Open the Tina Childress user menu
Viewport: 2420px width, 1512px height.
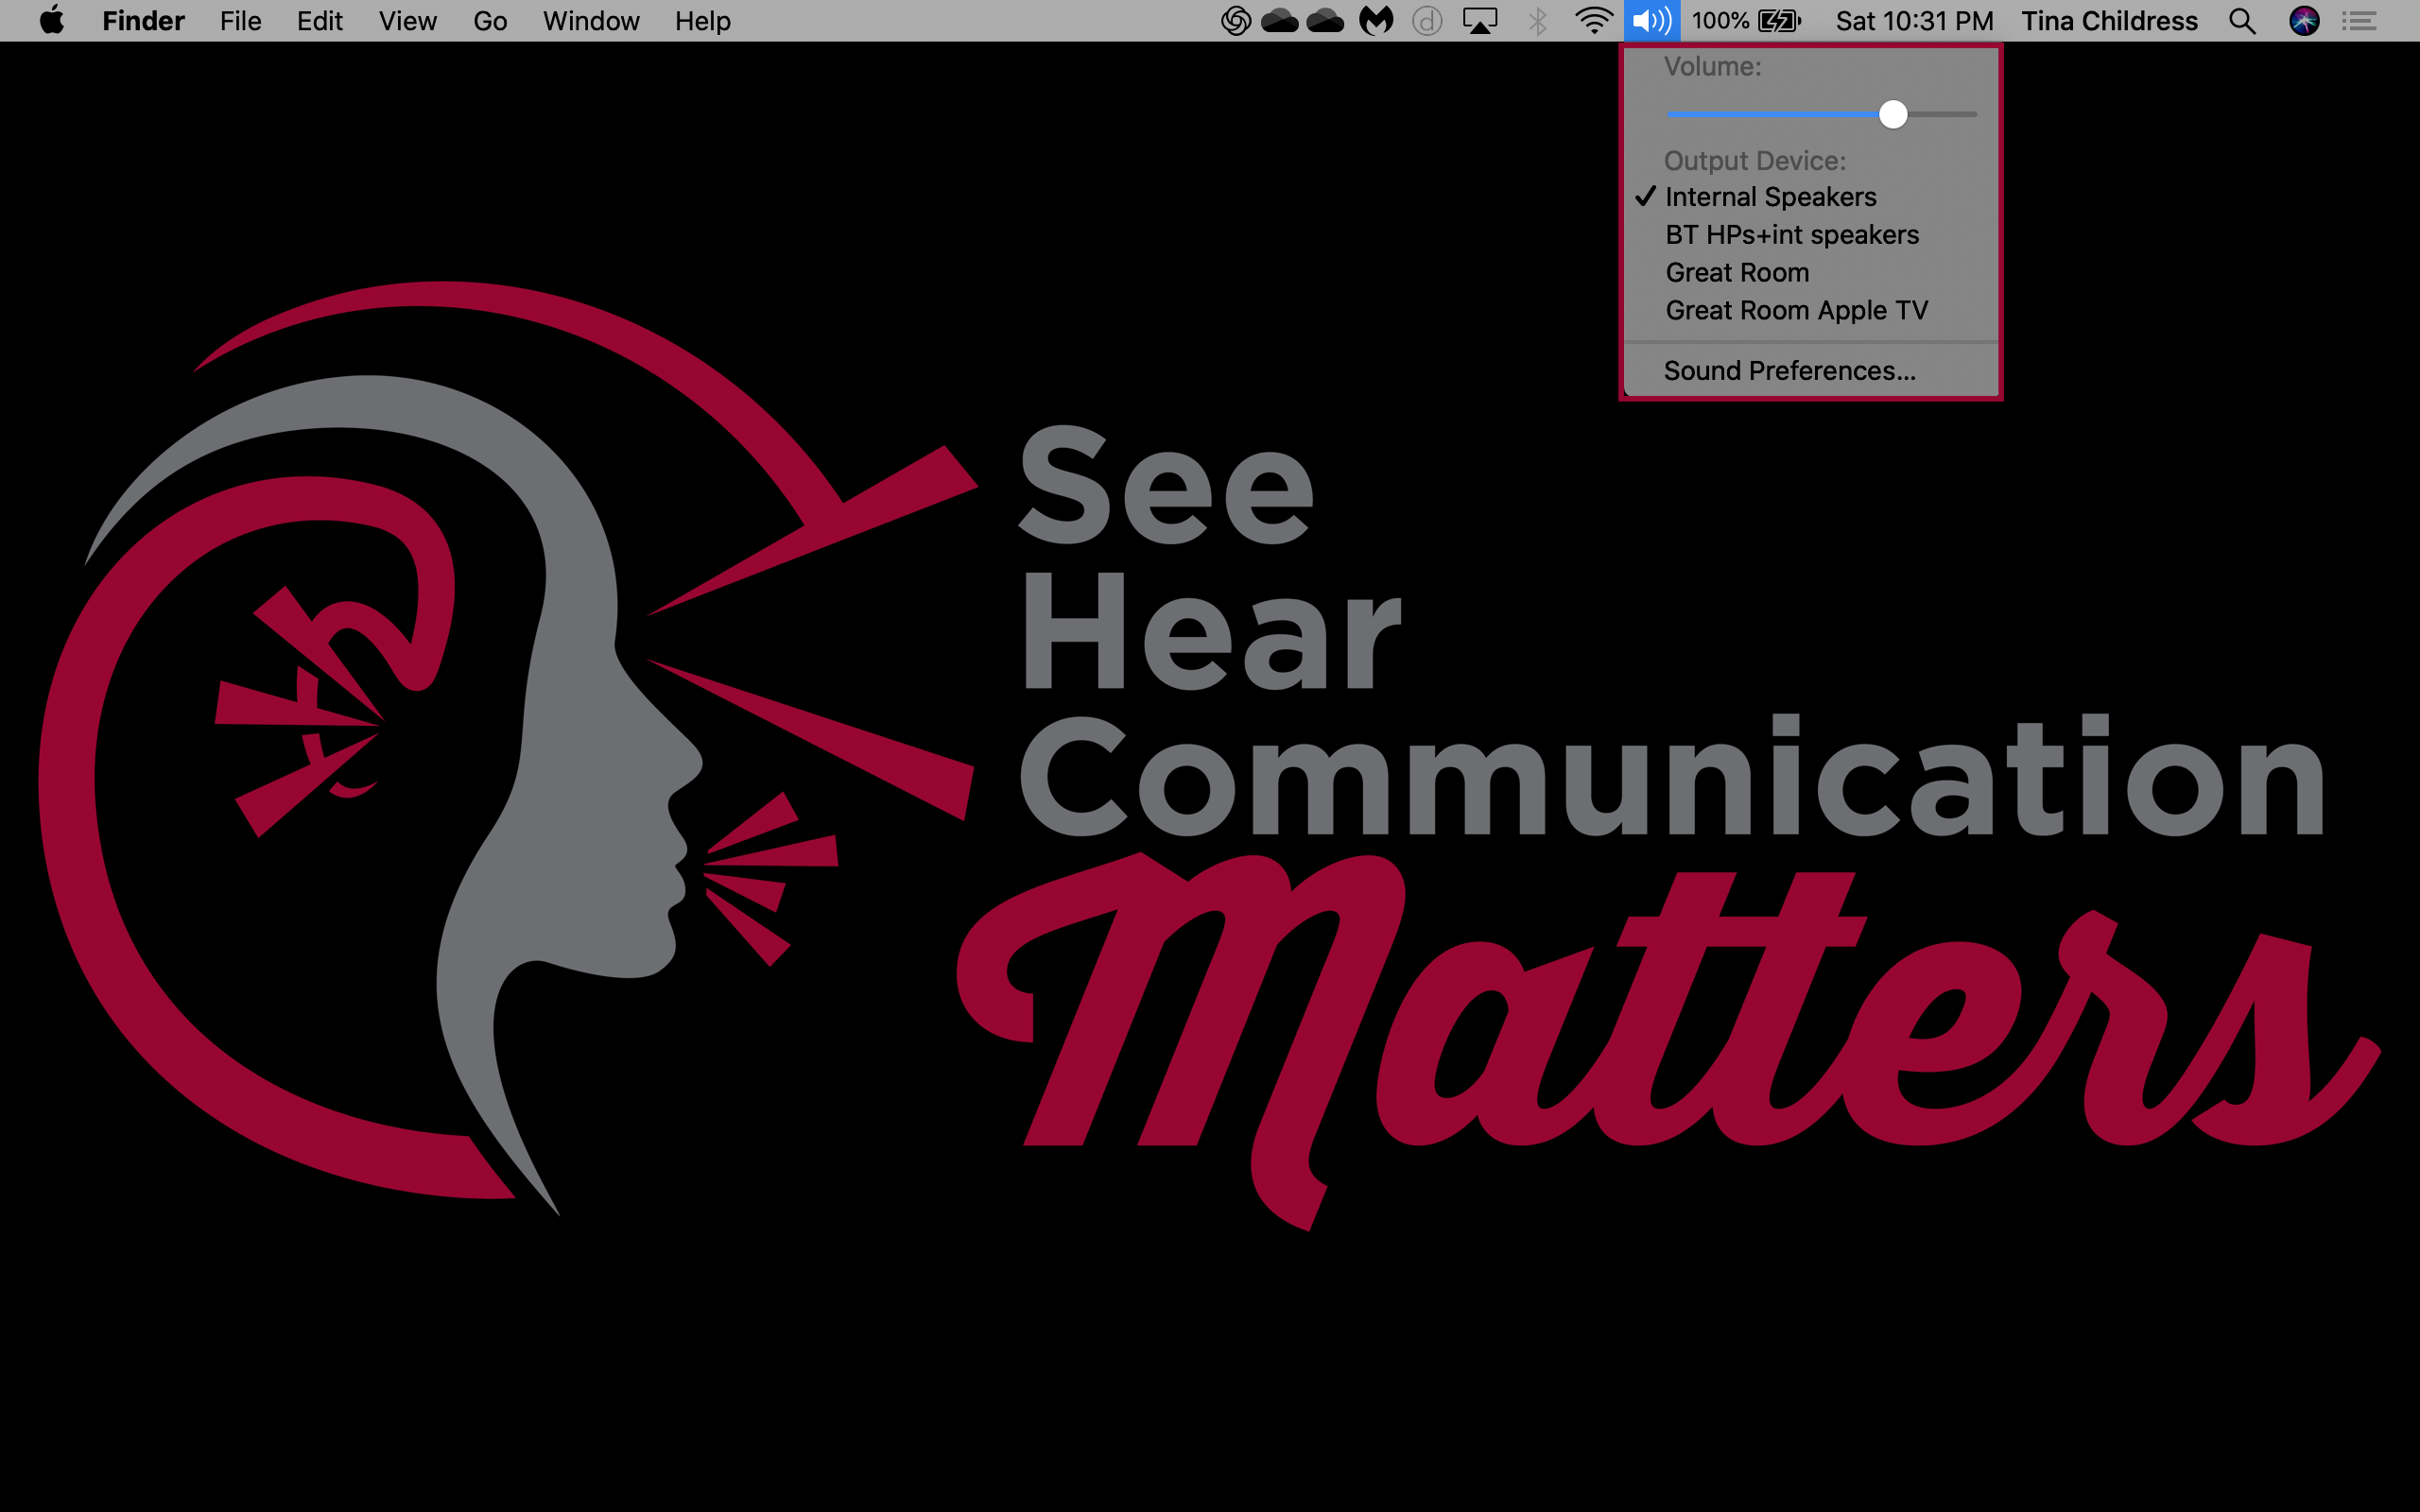pos(2109,20)
